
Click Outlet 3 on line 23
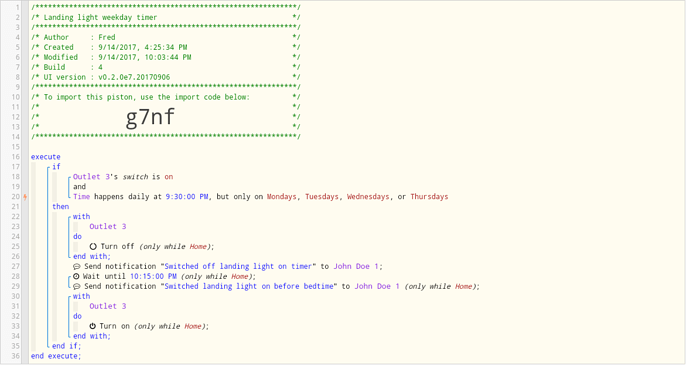point(108,227)
